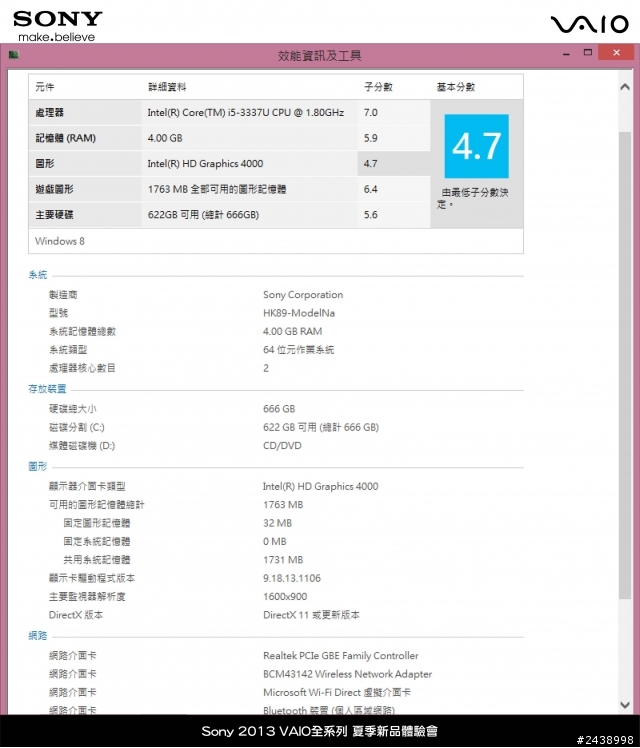The height and width of the screenshot is (748, 640).
Task: Click the 64 位元作業系統 value
Action: [299, 350]
